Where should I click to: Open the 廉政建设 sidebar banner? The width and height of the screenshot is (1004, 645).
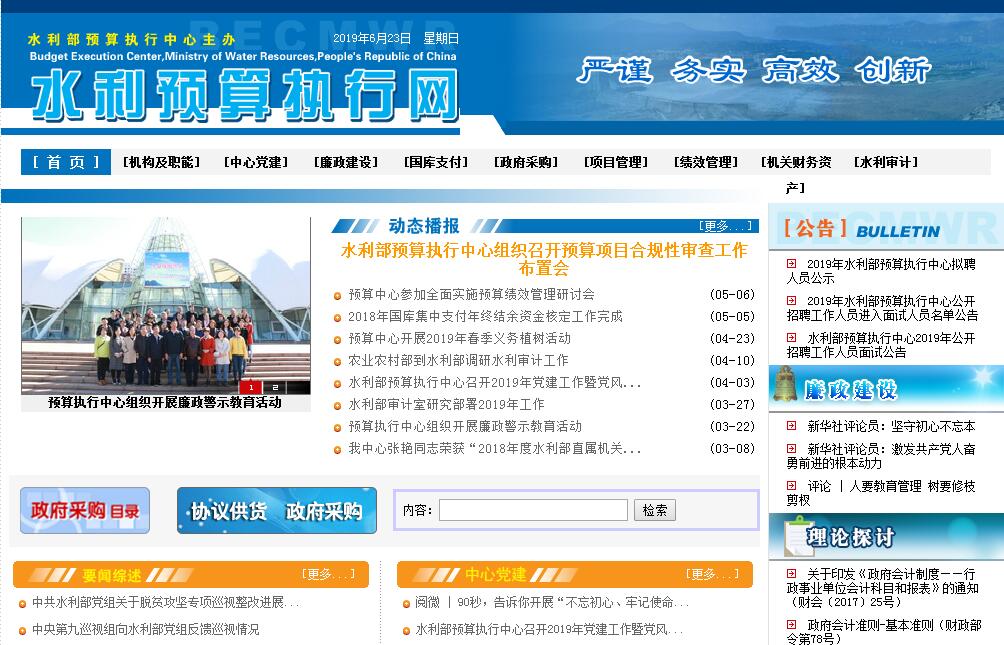click(885, 389)
